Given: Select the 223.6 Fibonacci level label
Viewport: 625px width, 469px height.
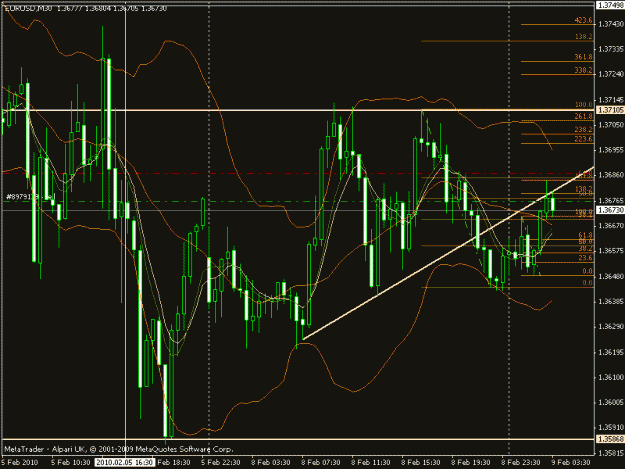Looking at the screenshot, I should 584,139.
